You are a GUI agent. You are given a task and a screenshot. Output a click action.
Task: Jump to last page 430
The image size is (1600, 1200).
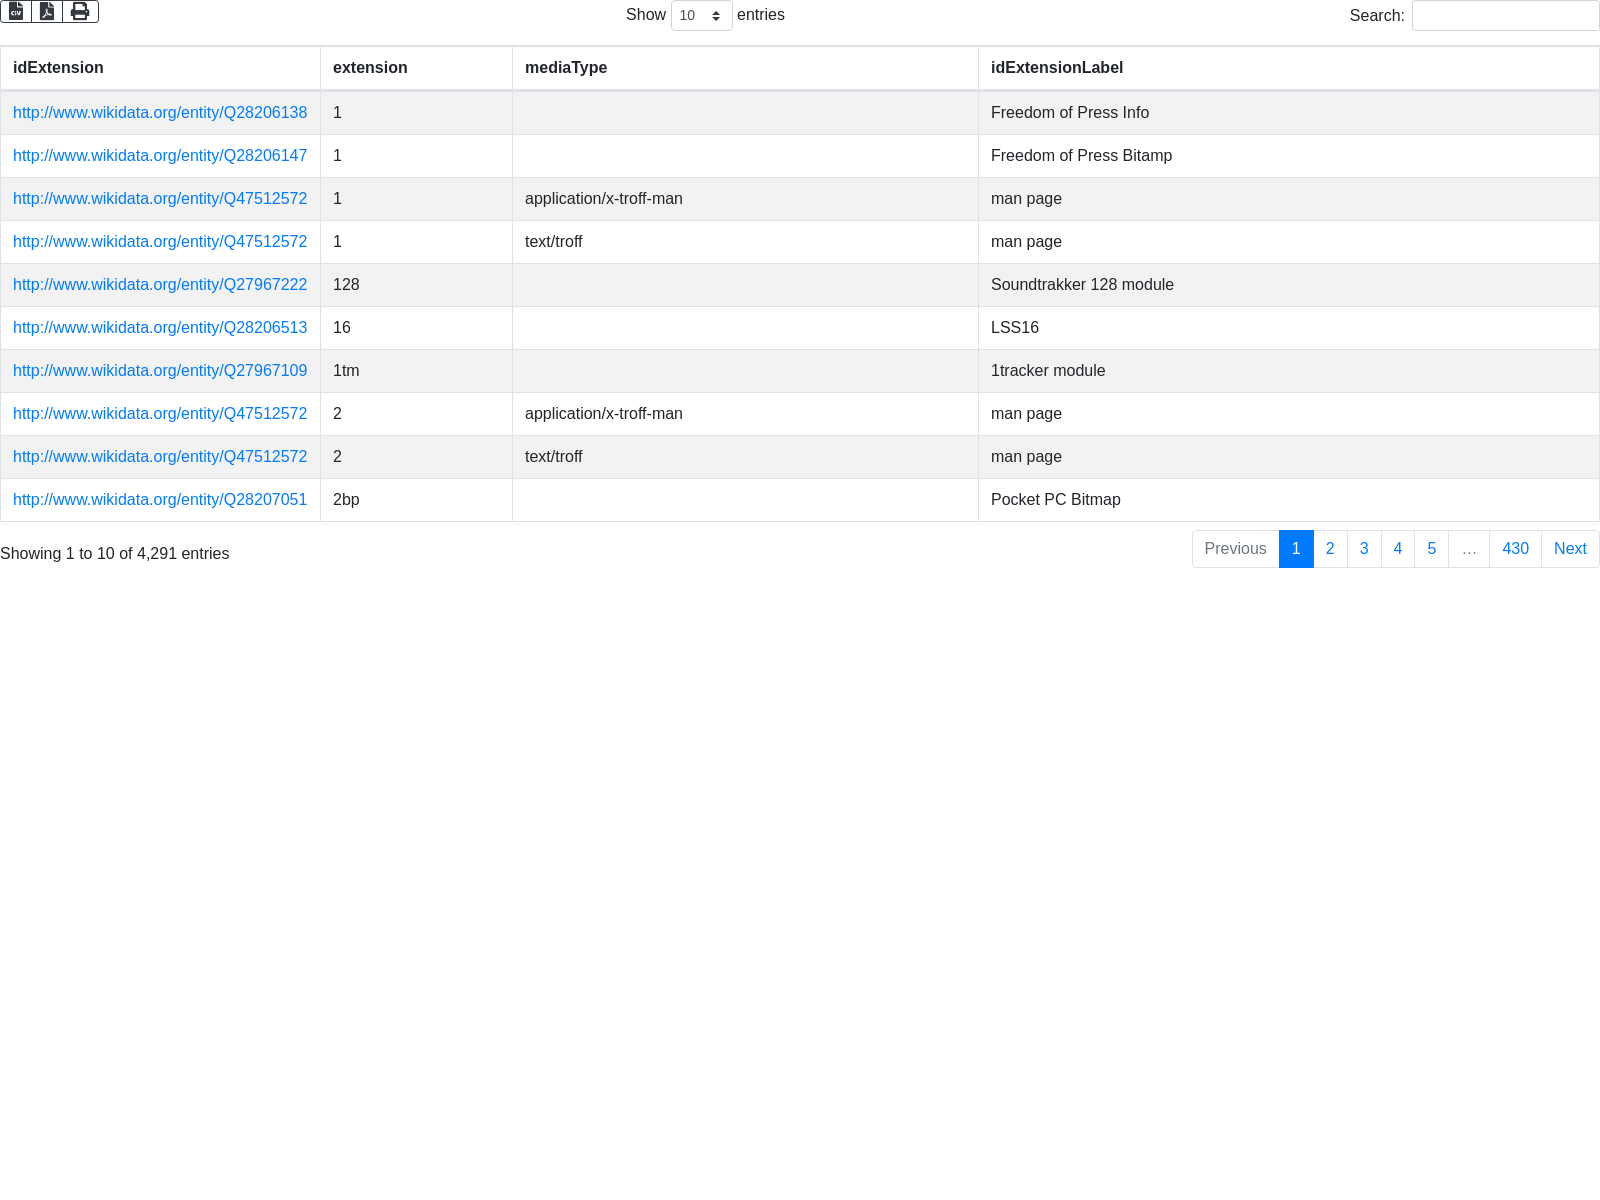1515,549
